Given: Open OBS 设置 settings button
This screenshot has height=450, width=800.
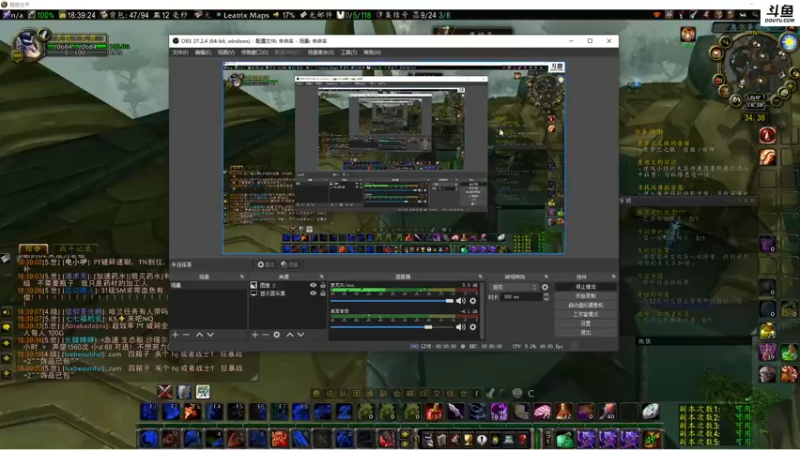Looking at the screenshot, I should coord(585,323).
